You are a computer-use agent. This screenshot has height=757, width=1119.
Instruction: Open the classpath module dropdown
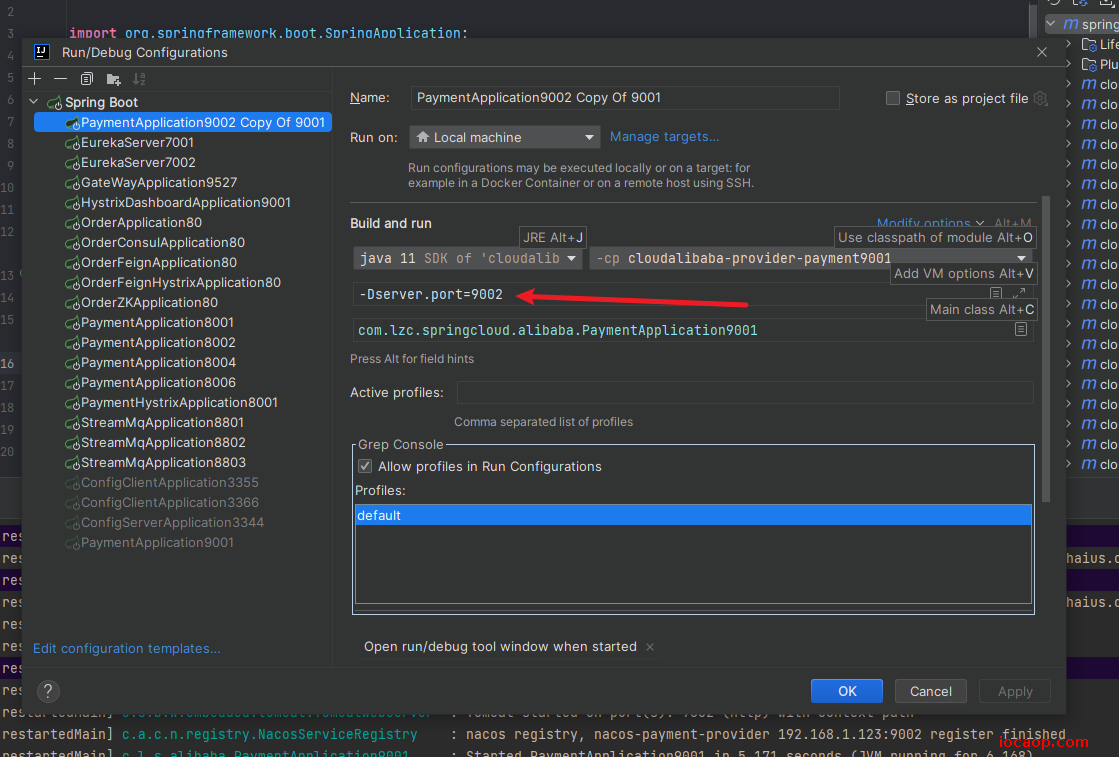[811, 258]
